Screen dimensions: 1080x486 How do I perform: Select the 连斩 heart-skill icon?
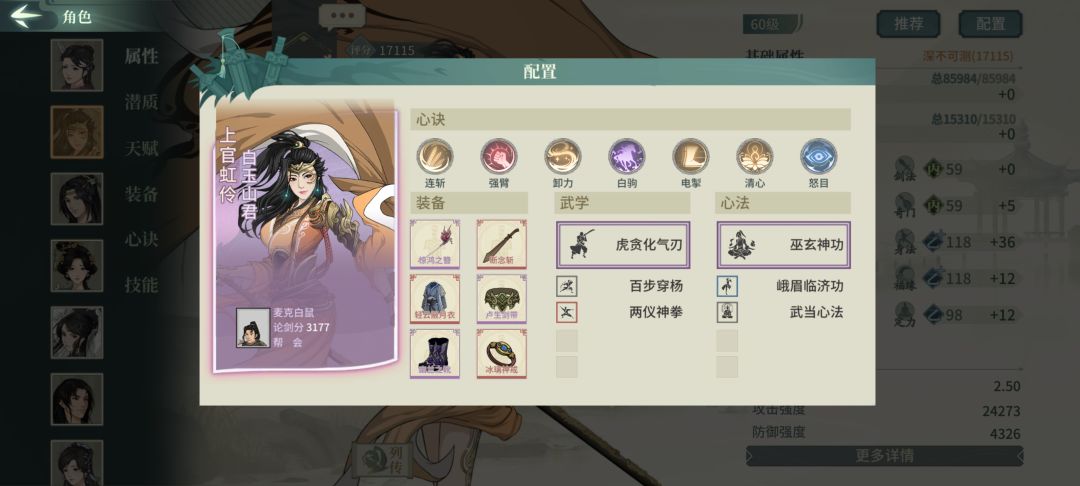click(435, 156)
